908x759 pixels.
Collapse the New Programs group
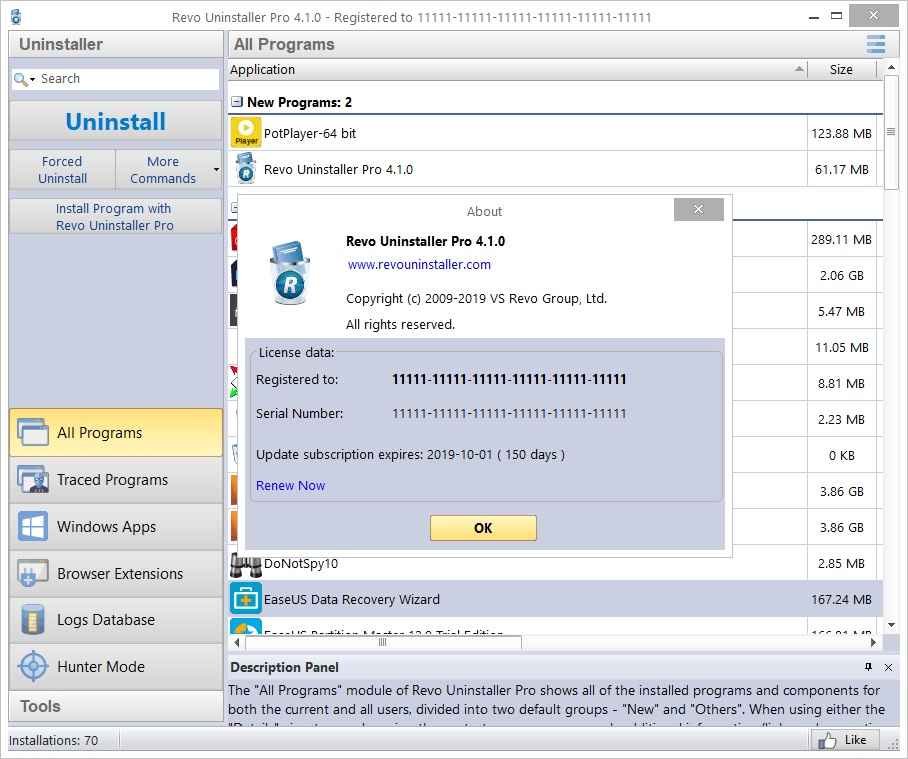point(236,102)
